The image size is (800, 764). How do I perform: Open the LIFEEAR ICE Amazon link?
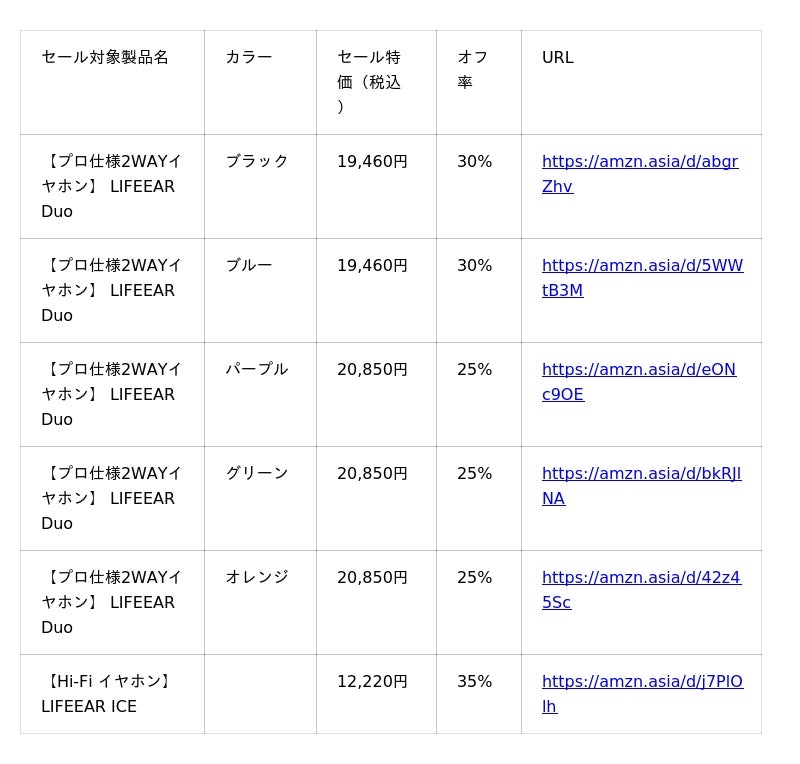[642, 682]
